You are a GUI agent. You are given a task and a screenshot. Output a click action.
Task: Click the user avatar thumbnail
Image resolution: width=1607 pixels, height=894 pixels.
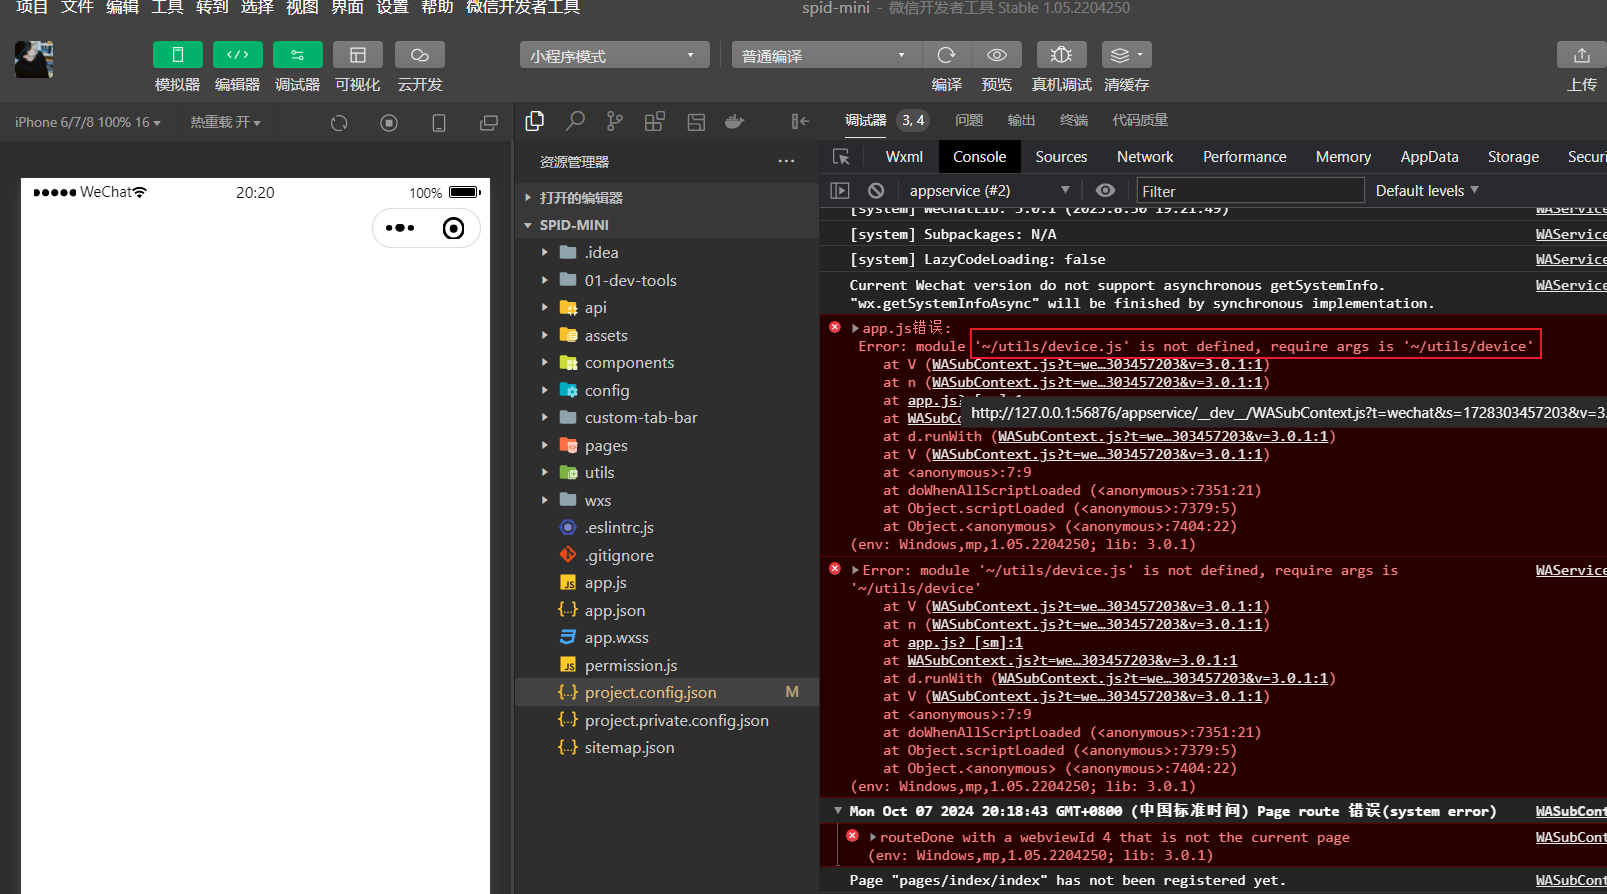tap(34, 59)
